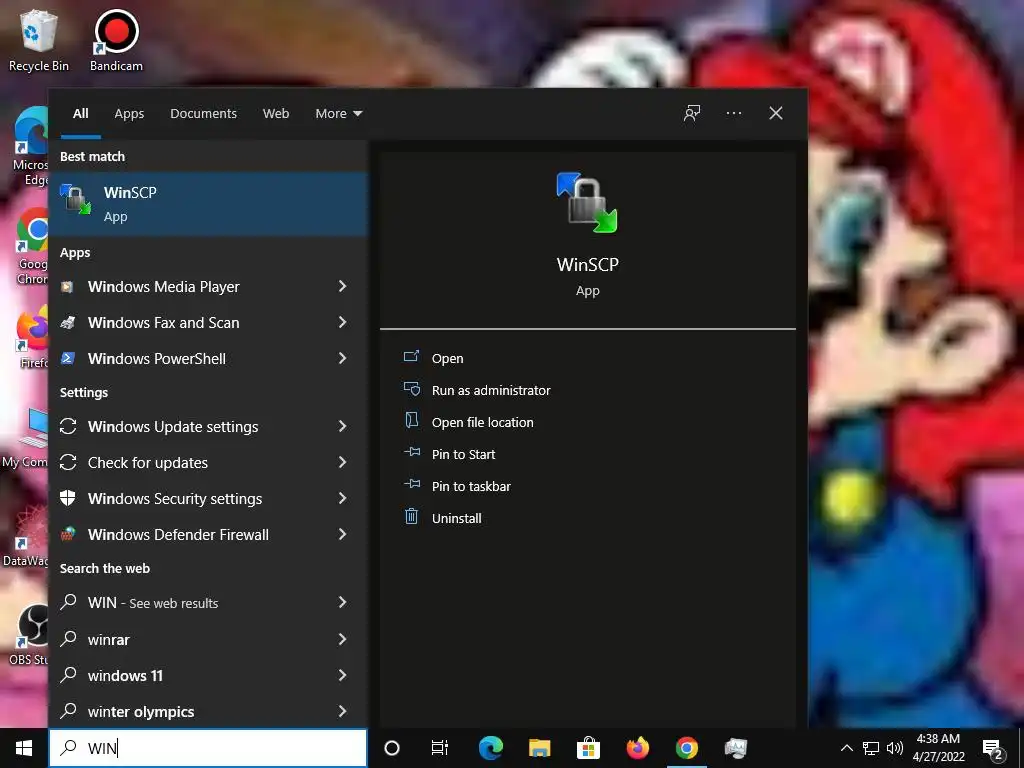Open Cortana circle on taskbar
Viewport: 1024px width, 768px height.
coord(392,748)
